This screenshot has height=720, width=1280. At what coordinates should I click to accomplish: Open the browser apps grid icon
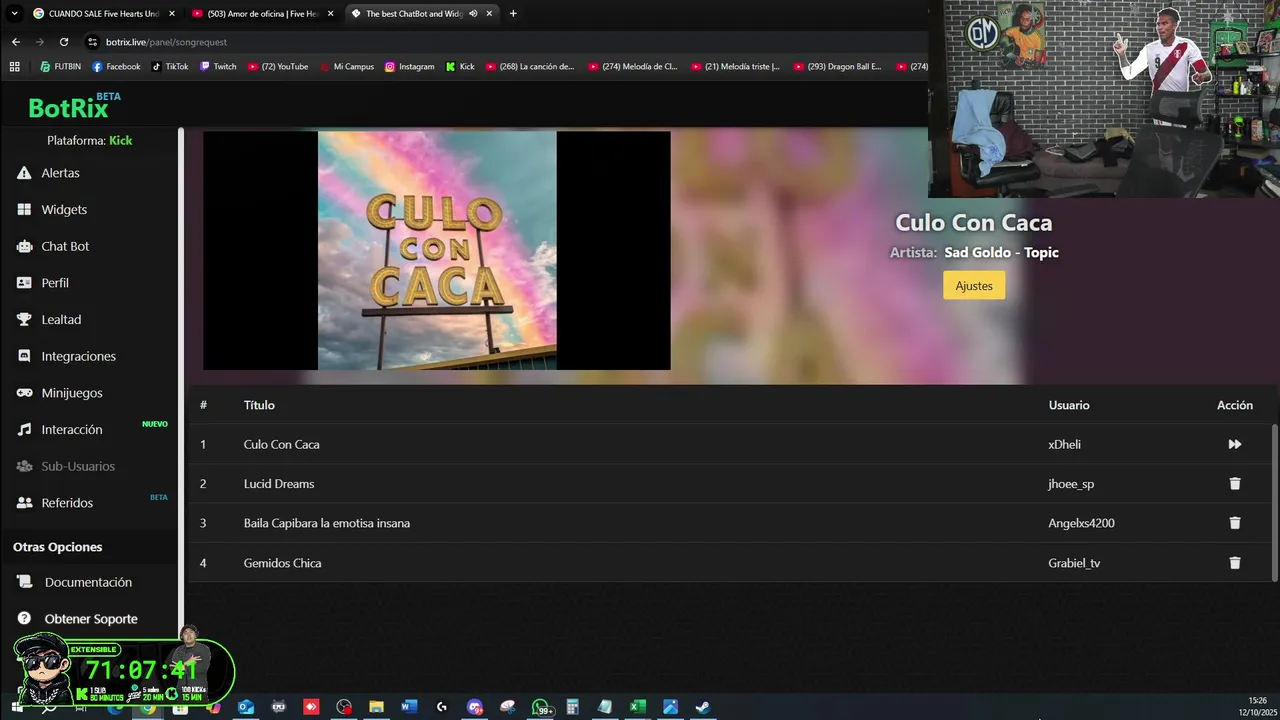click(14, 67)
